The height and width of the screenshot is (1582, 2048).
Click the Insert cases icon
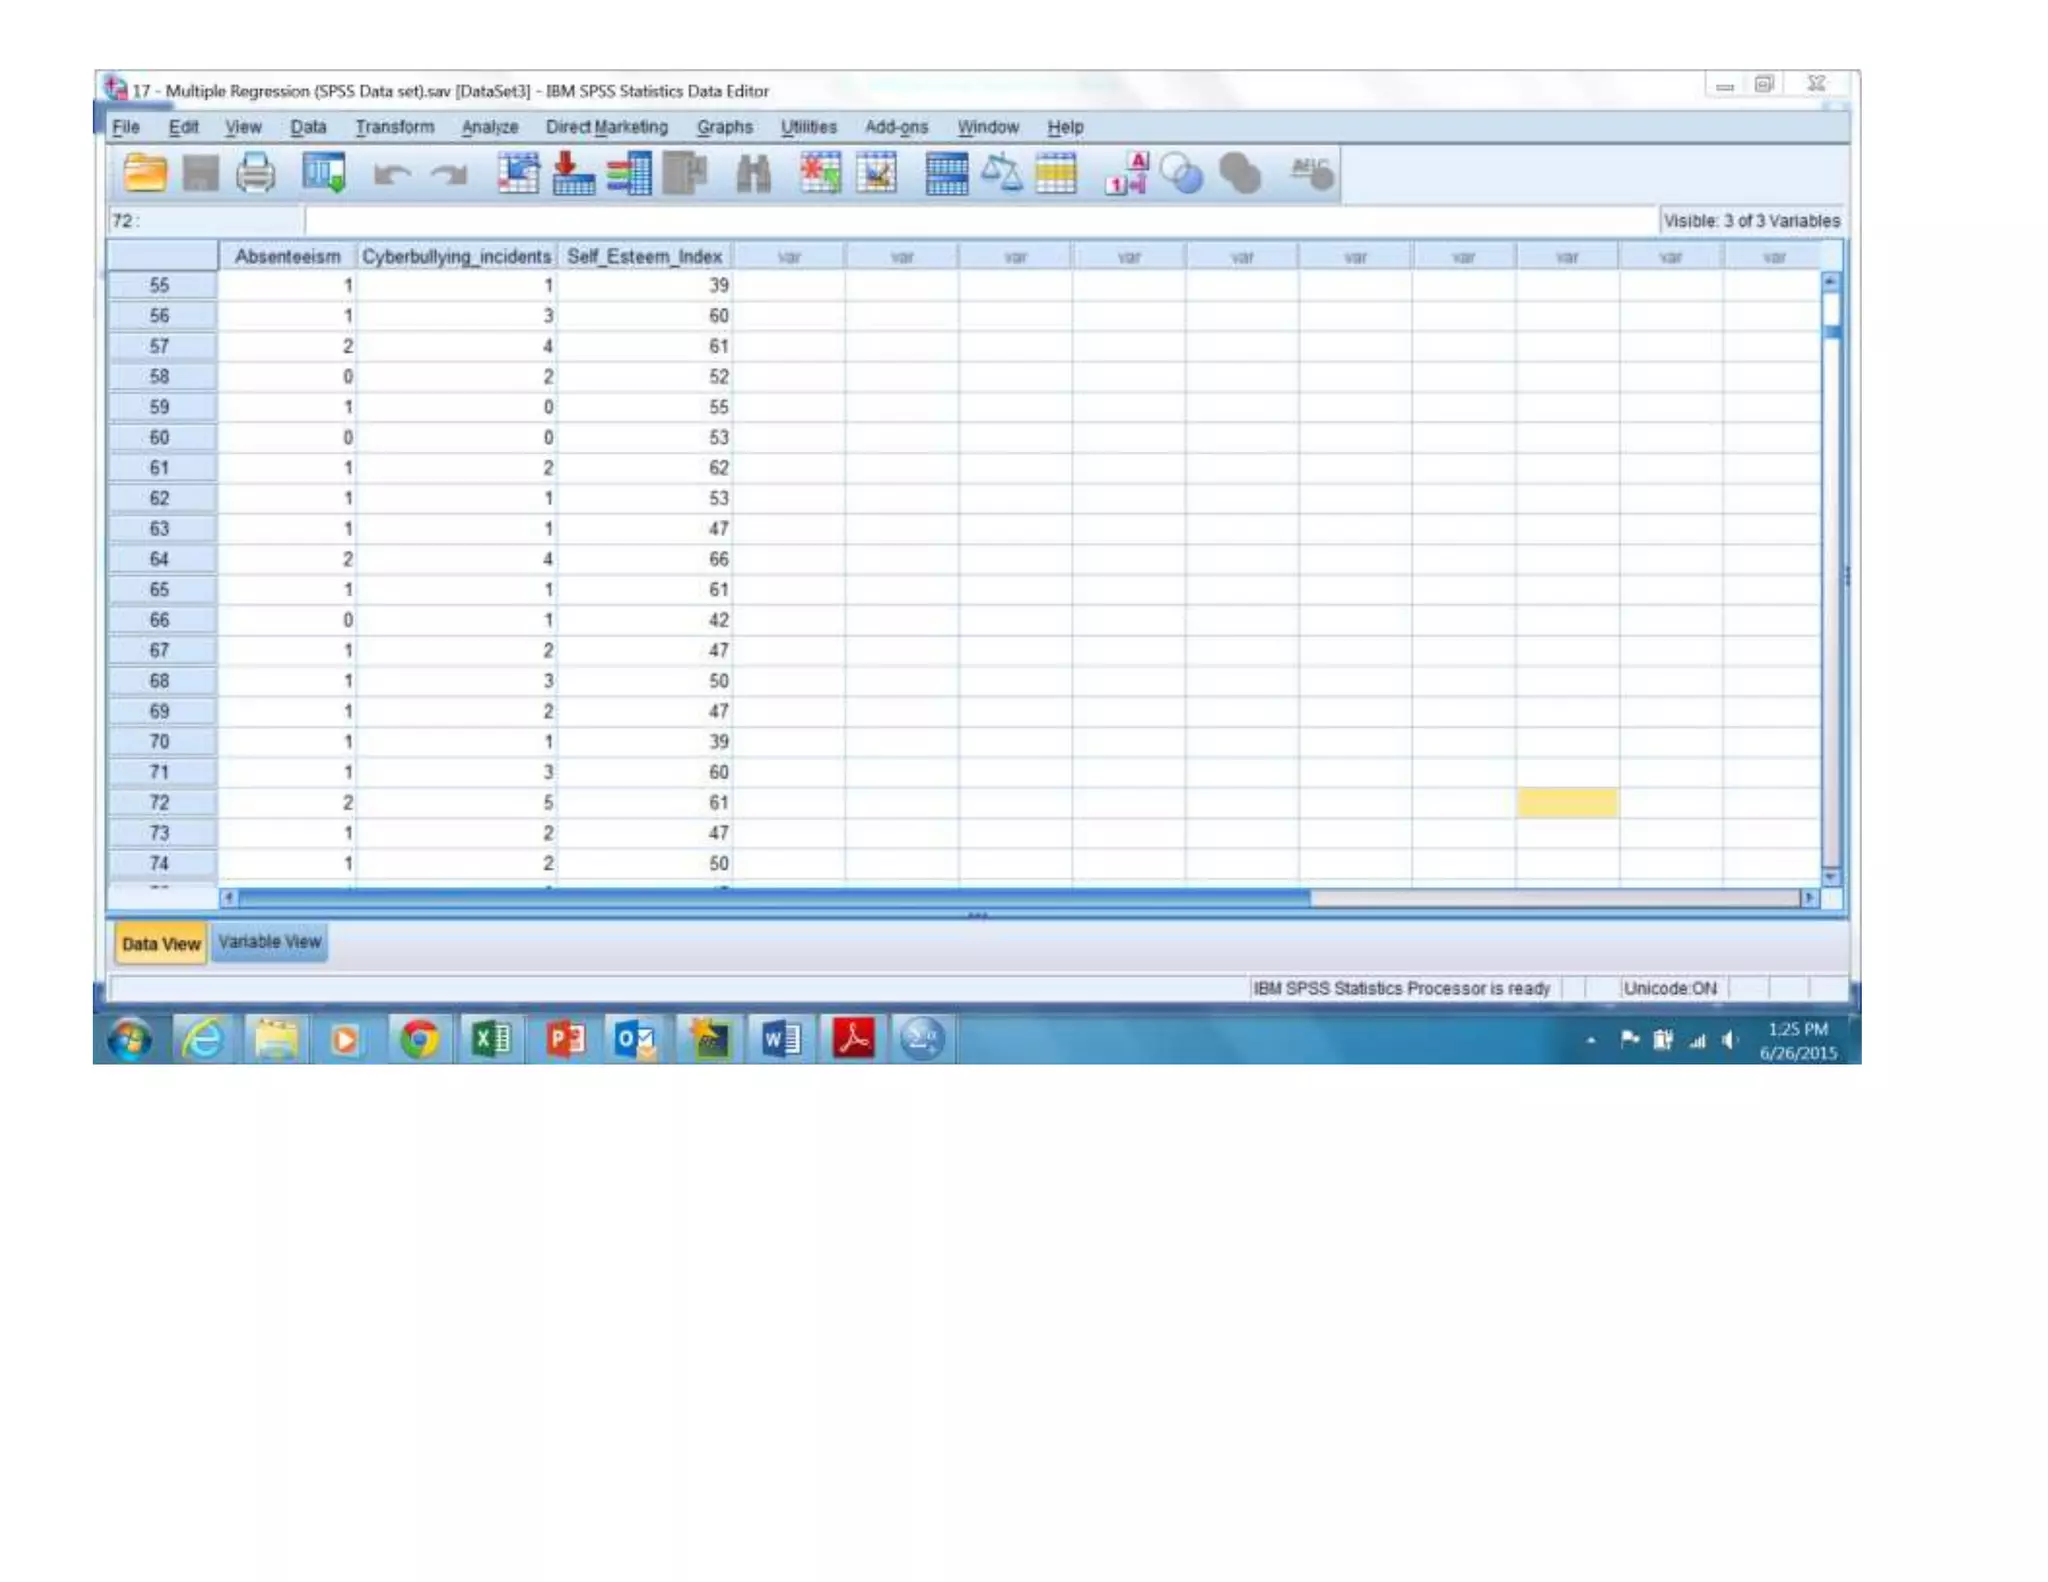click(x=820, y=174)
